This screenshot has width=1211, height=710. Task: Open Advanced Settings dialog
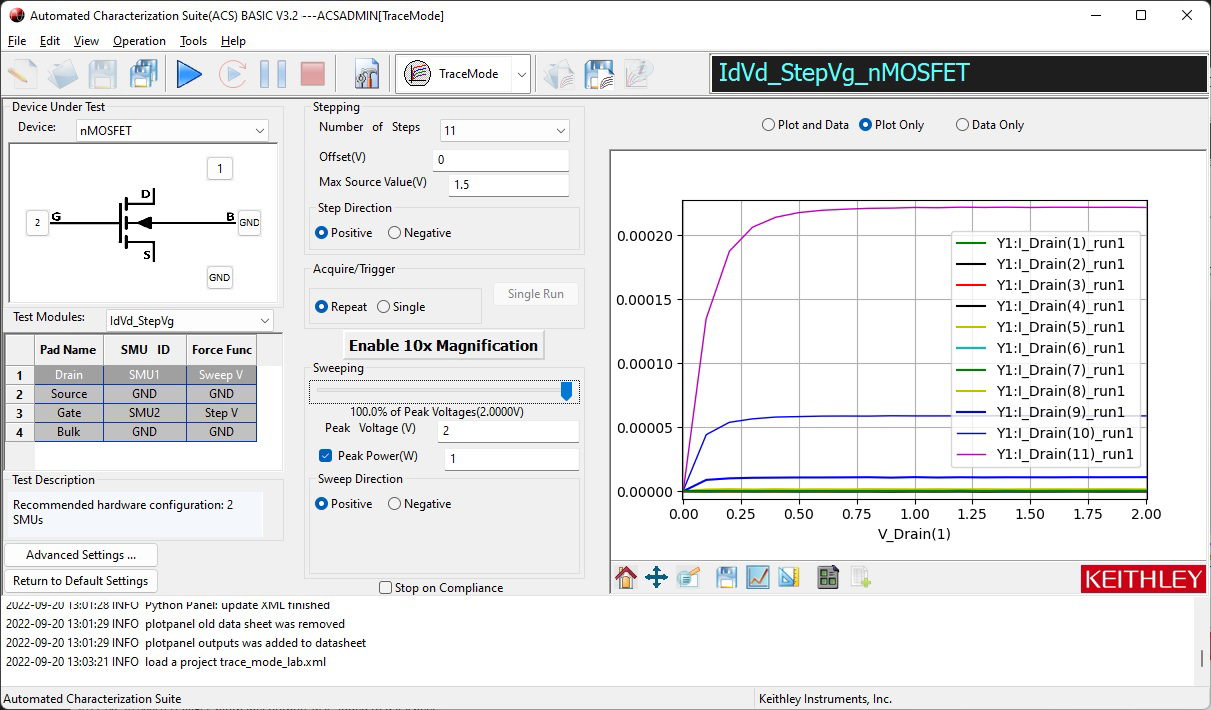click(x=81, y=555)
